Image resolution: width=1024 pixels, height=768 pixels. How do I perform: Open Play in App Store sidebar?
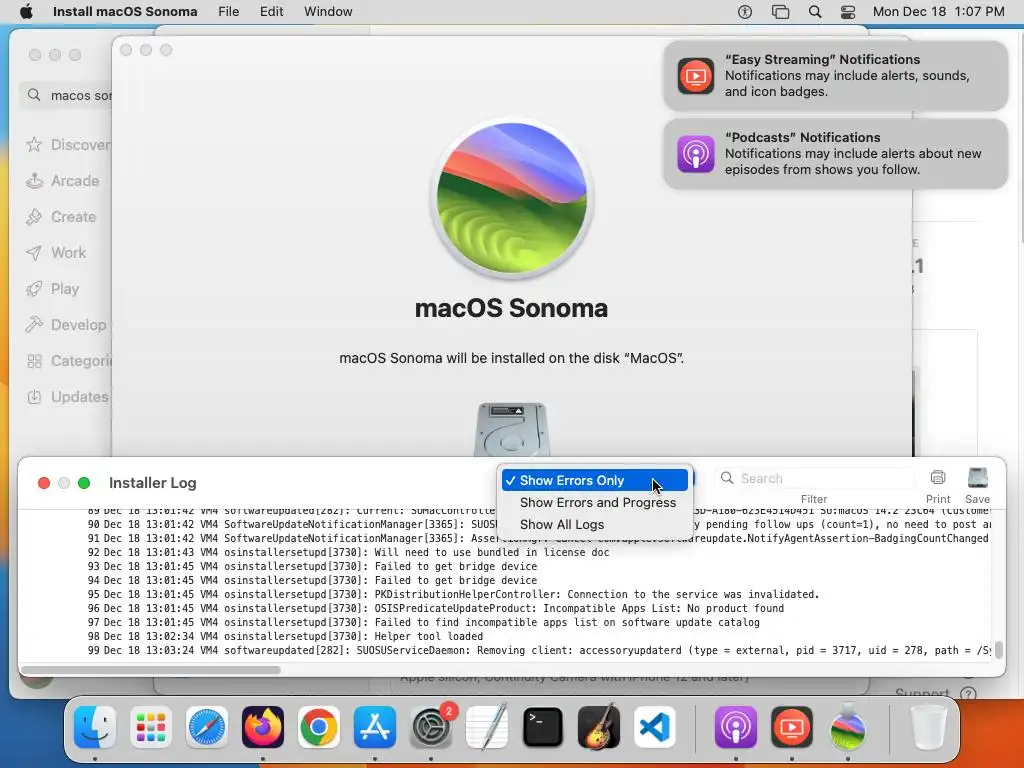[52, 289]
